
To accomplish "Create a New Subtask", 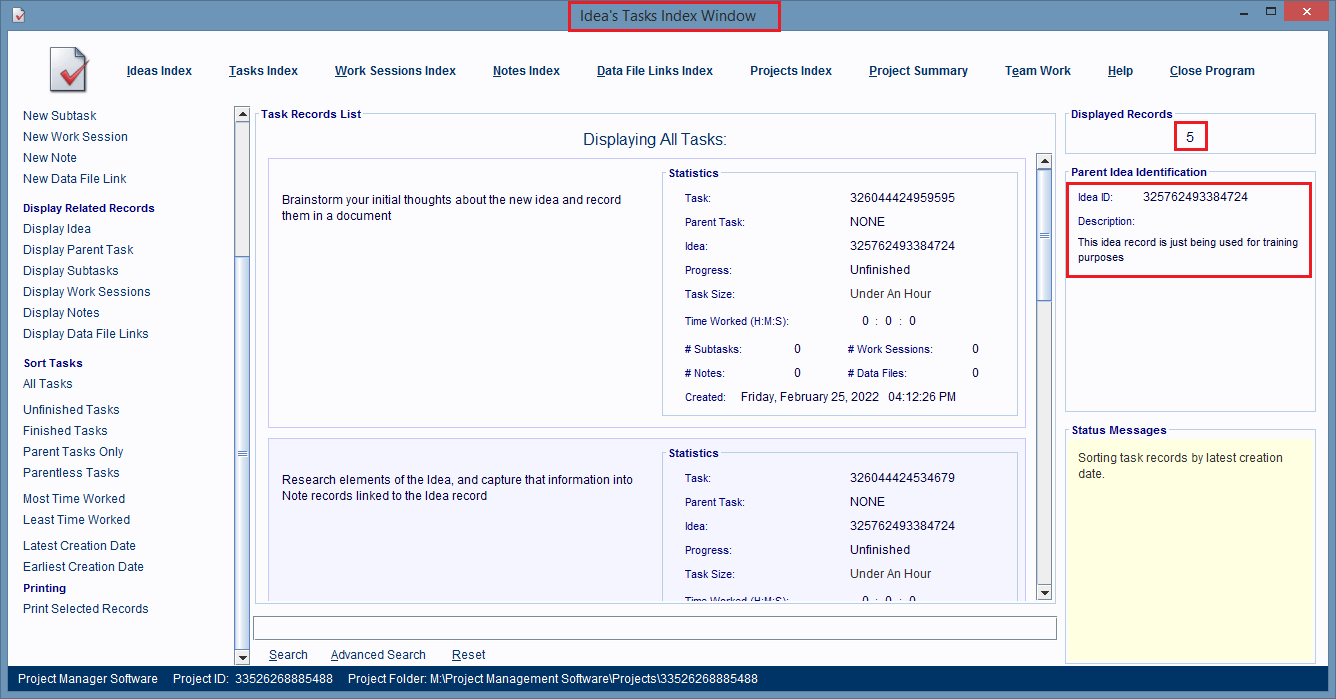I will point(60,116).
